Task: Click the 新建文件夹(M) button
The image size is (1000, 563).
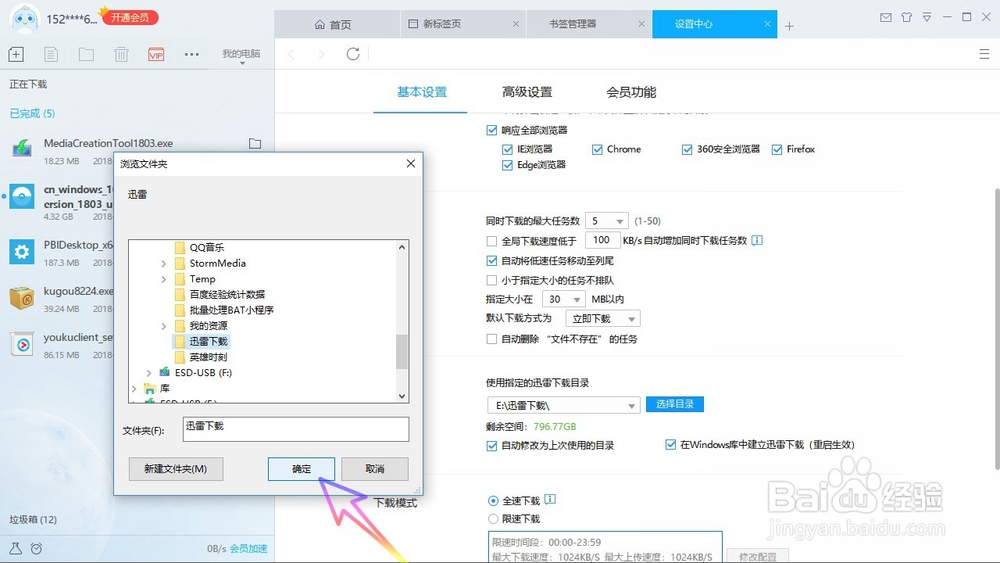Action: pos(176,469)
